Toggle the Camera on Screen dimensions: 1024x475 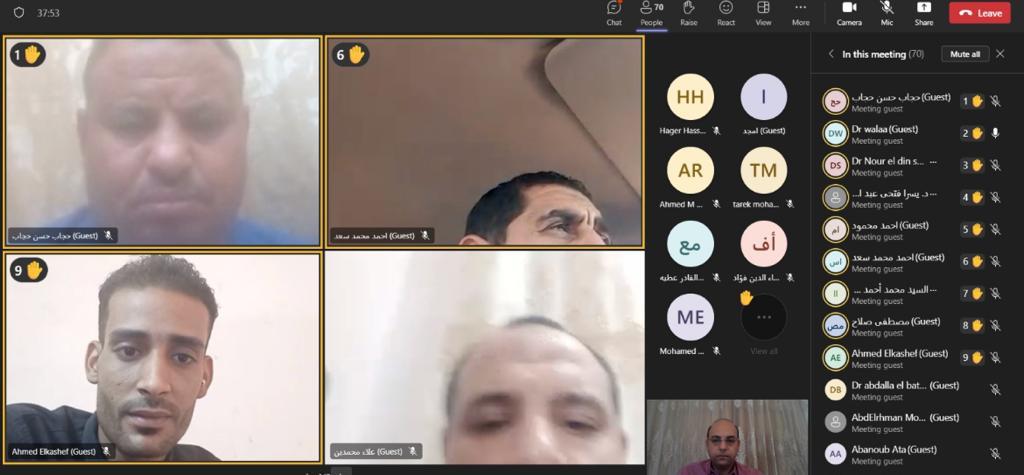tap(849, 12)
